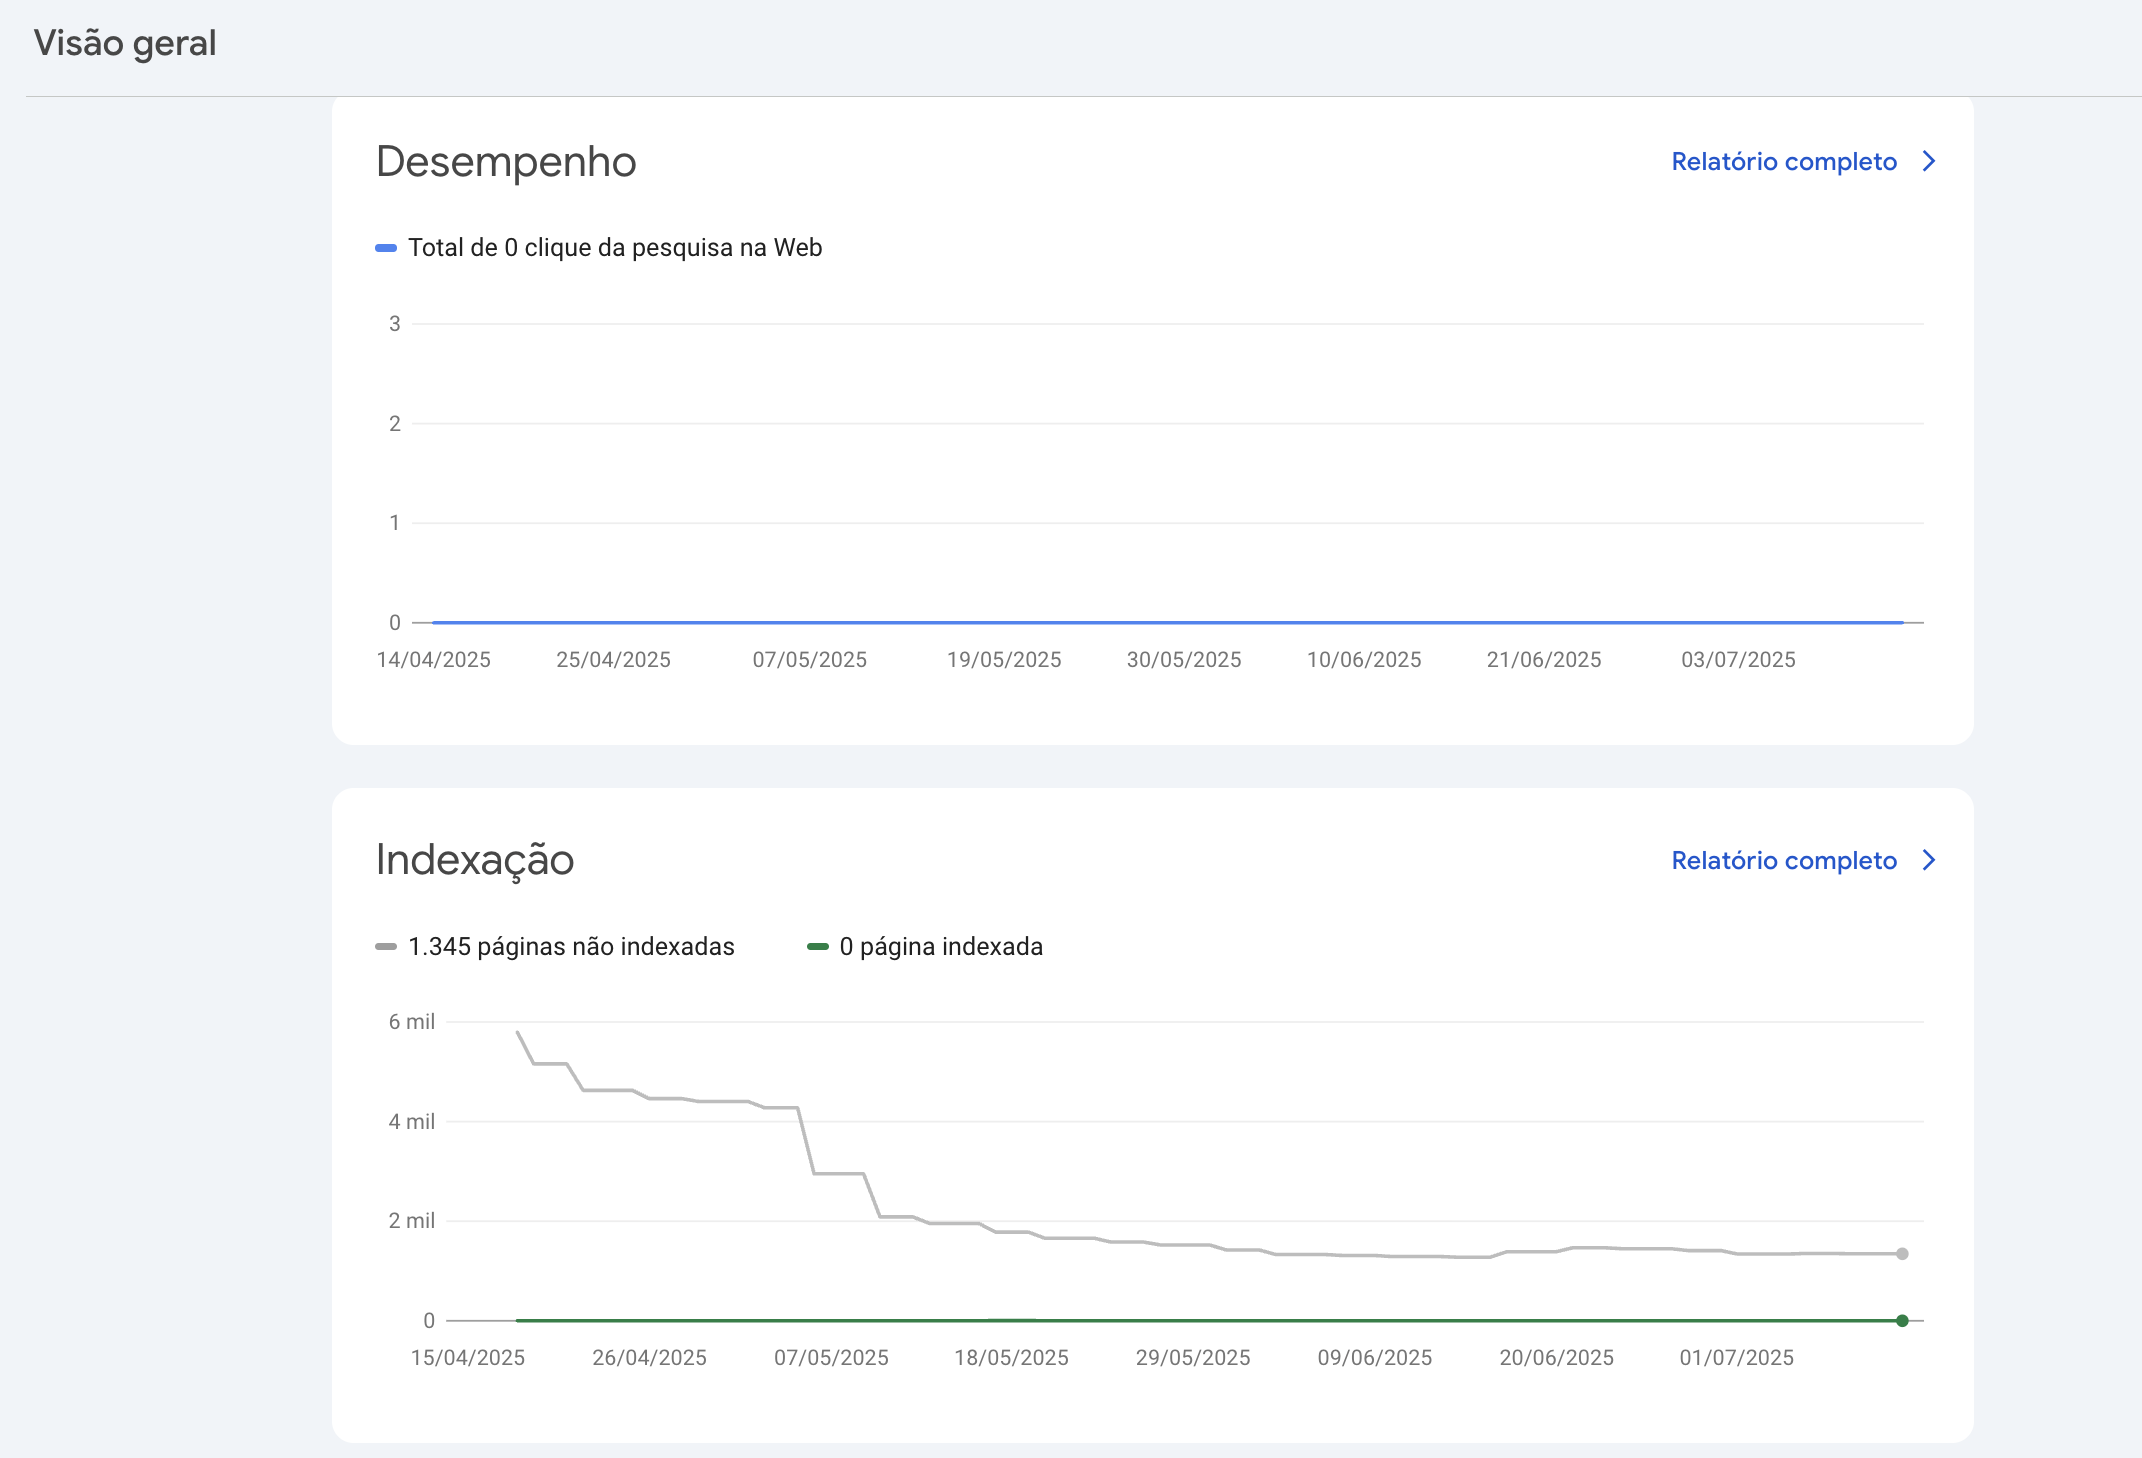Viewport: 2142px width, 1458px height.
Task: Click 19/05/2025 date on Desempenho axis
Action: [1004, 660]
